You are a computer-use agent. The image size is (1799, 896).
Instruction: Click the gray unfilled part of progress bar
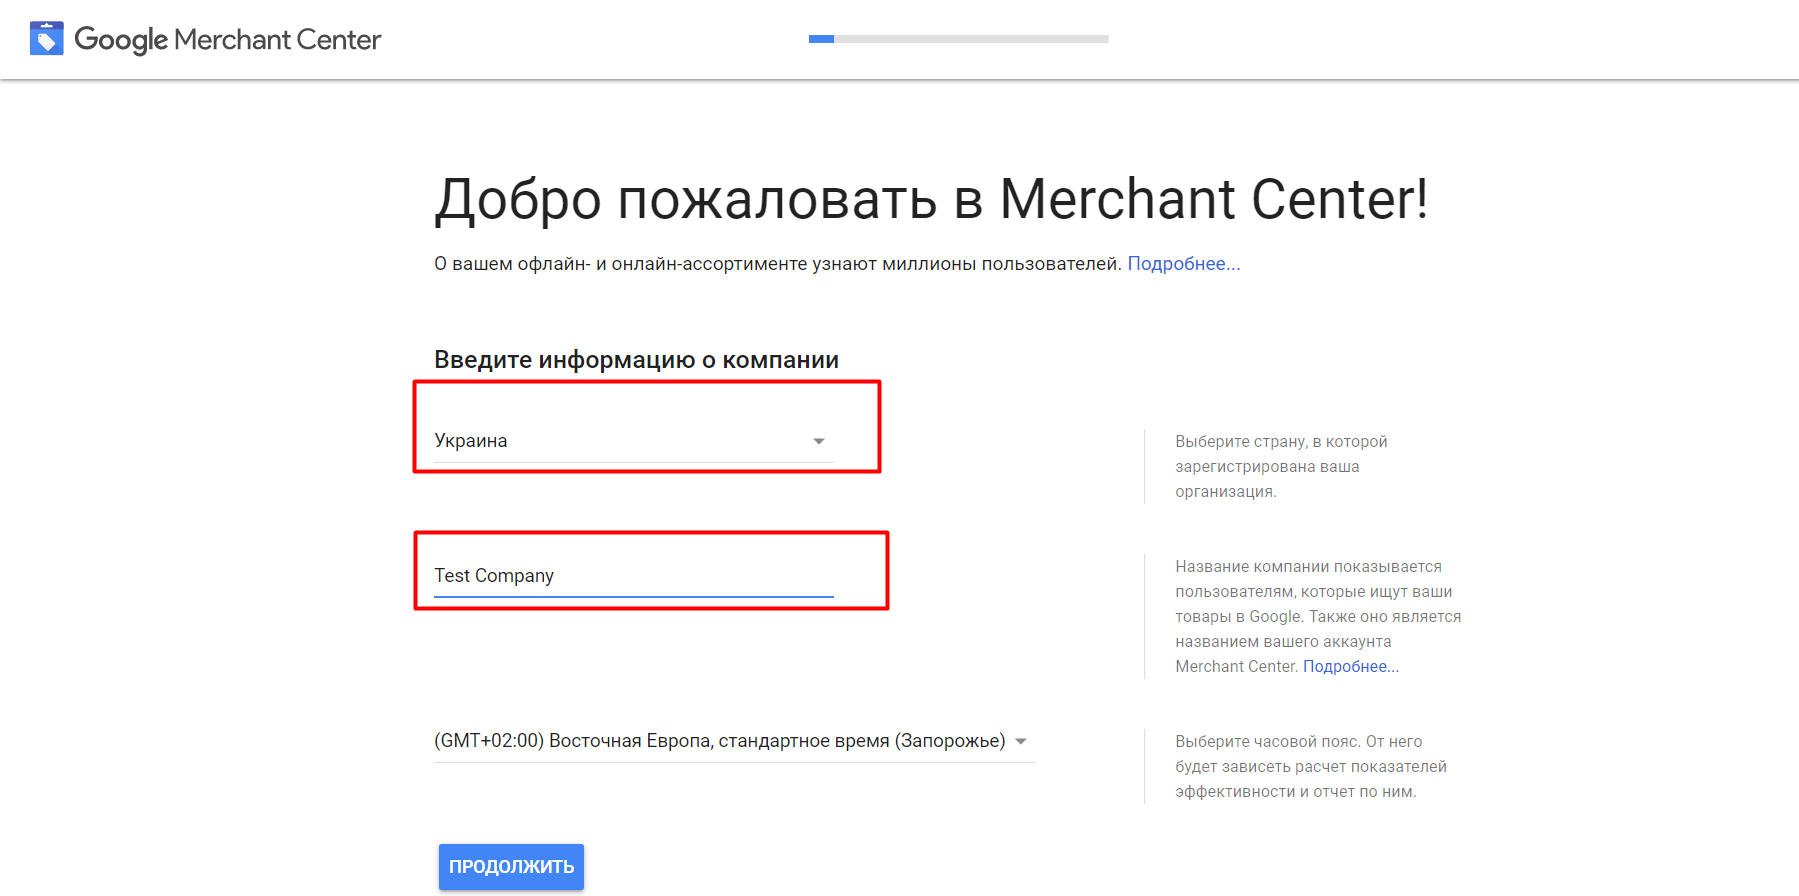970,39
